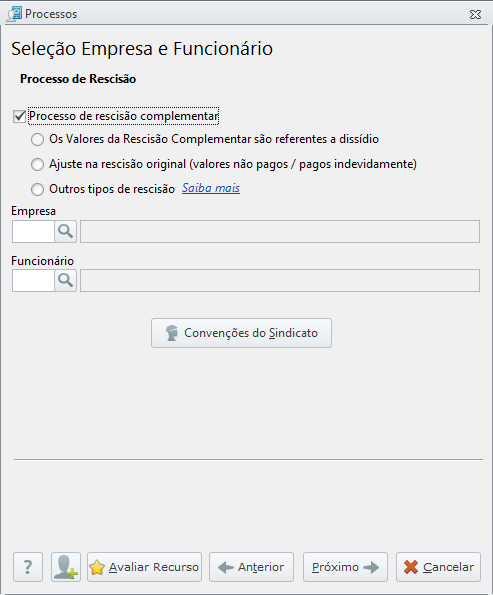493x595 pixels.
Task: Choose Outros tipos de rescisão radio button
Action: [37, 189]
